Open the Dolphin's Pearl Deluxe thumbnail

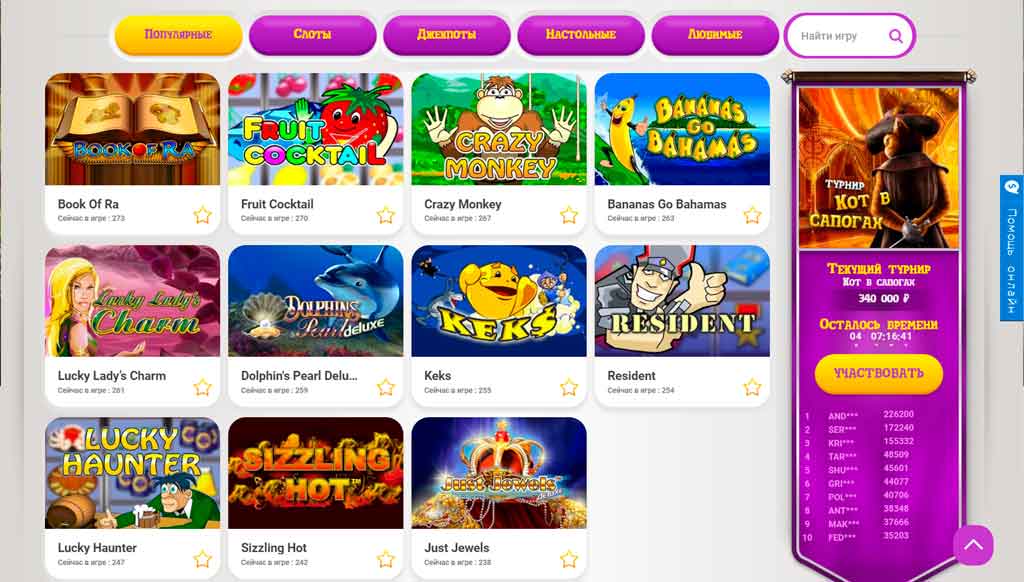pyautogui.click(x=316, y=301)
